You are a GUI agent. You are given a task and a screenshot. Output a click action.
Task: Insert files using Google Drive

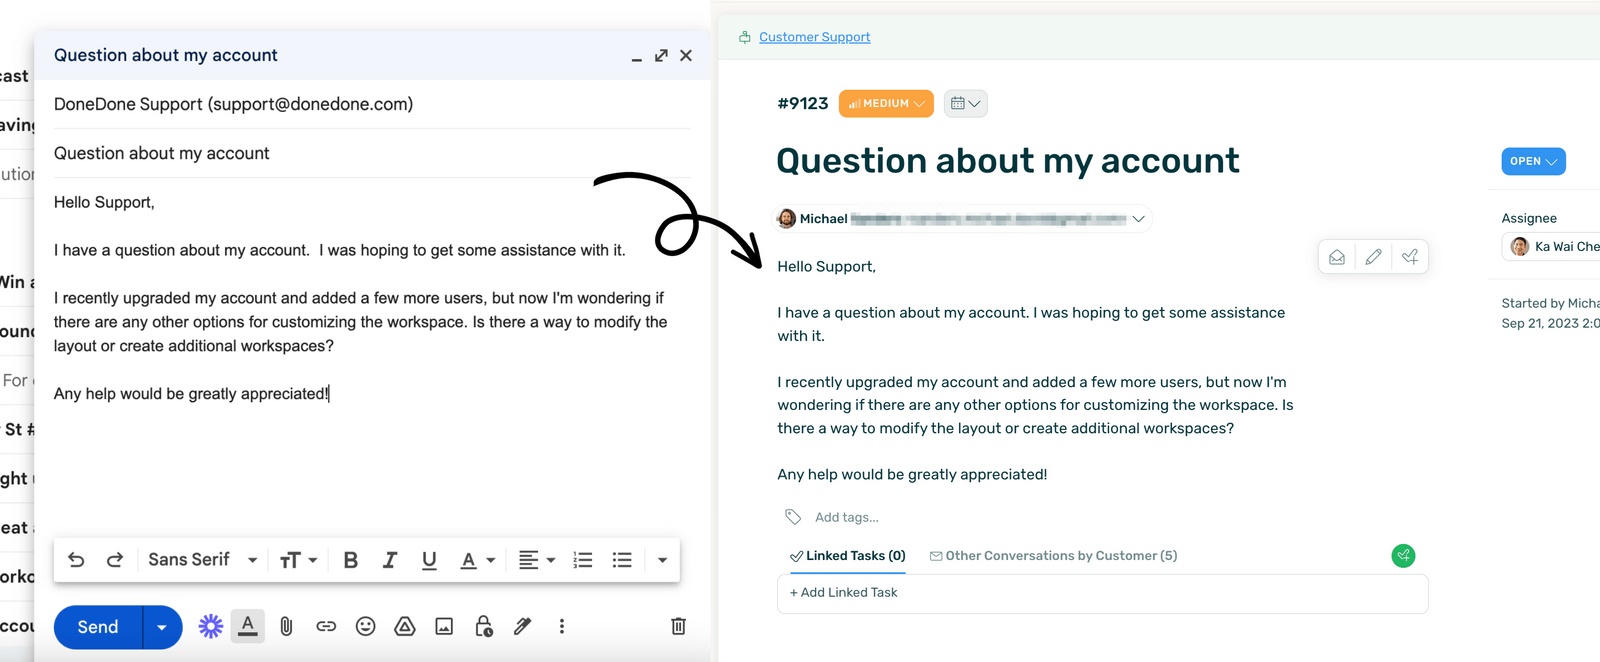(405, 626)
